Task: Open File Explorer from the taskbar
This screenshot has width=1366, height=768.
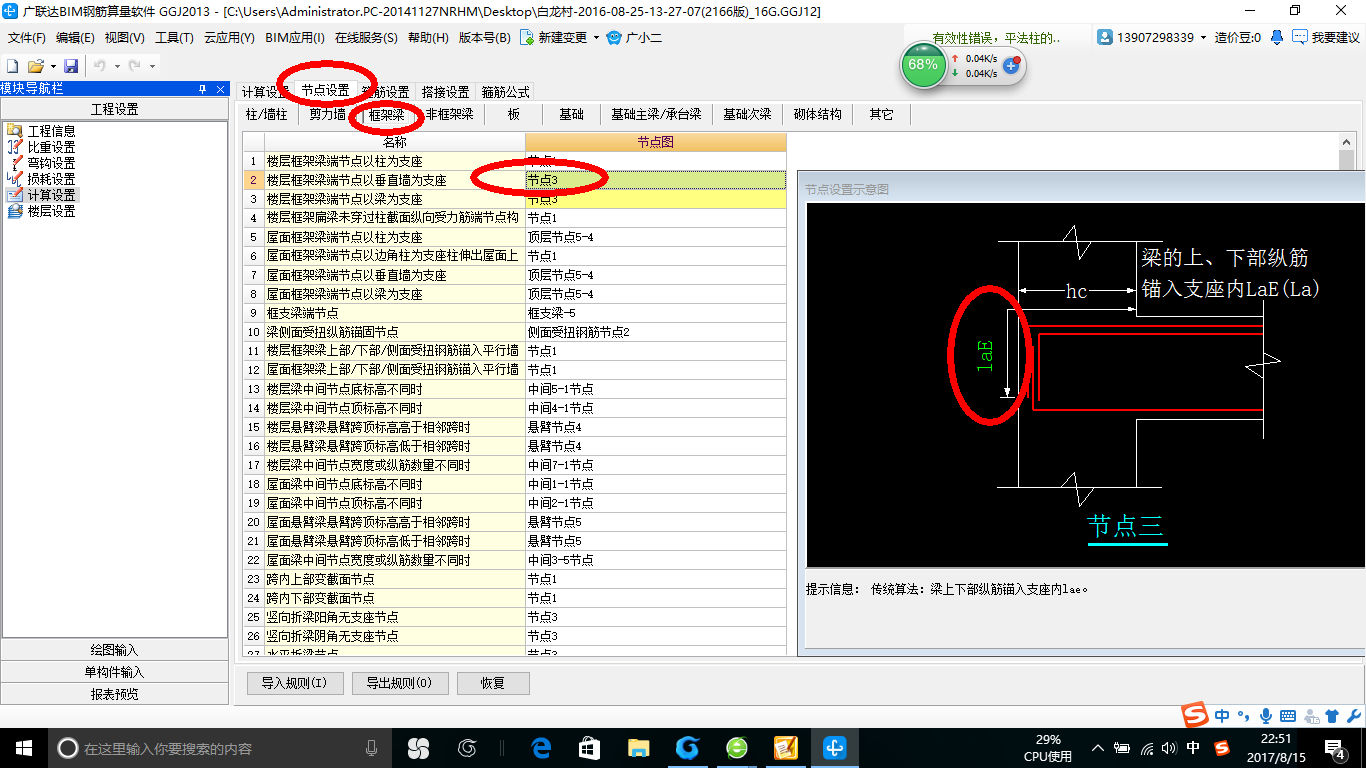Action: 638,747
